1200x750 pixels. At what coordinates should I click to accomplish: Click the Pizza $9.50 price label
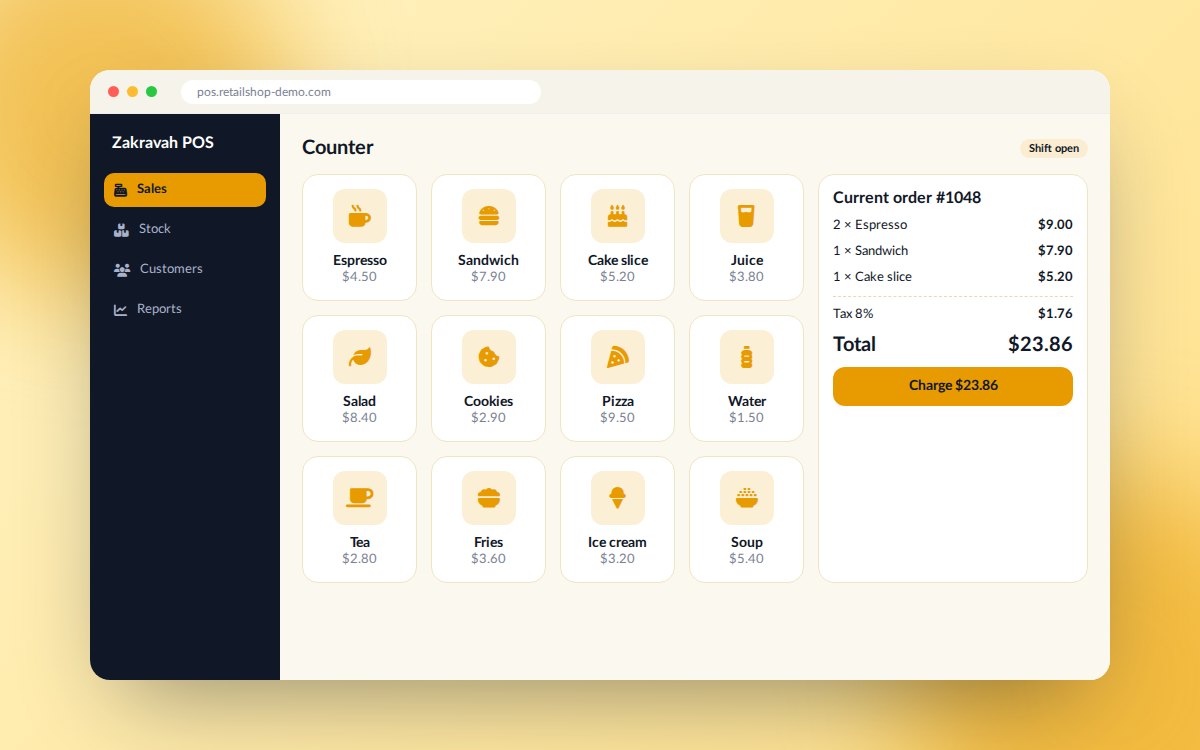point(618,417)
